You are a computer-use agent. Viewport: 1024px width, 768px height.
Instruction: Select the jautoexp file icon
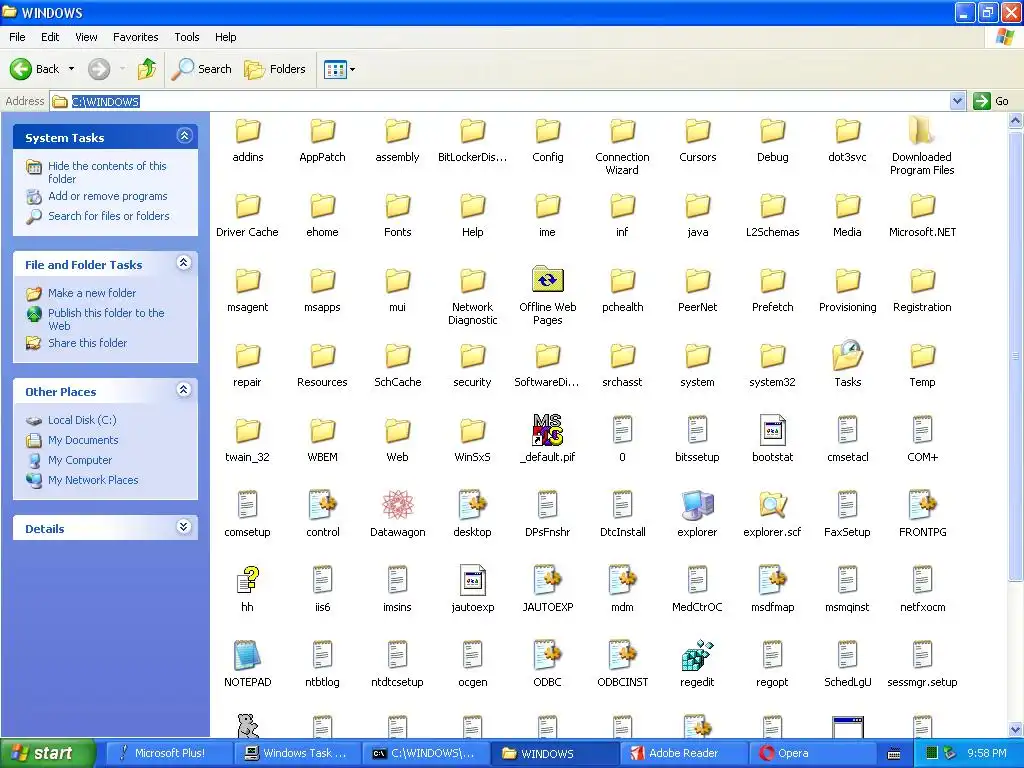tap(472, 580)
